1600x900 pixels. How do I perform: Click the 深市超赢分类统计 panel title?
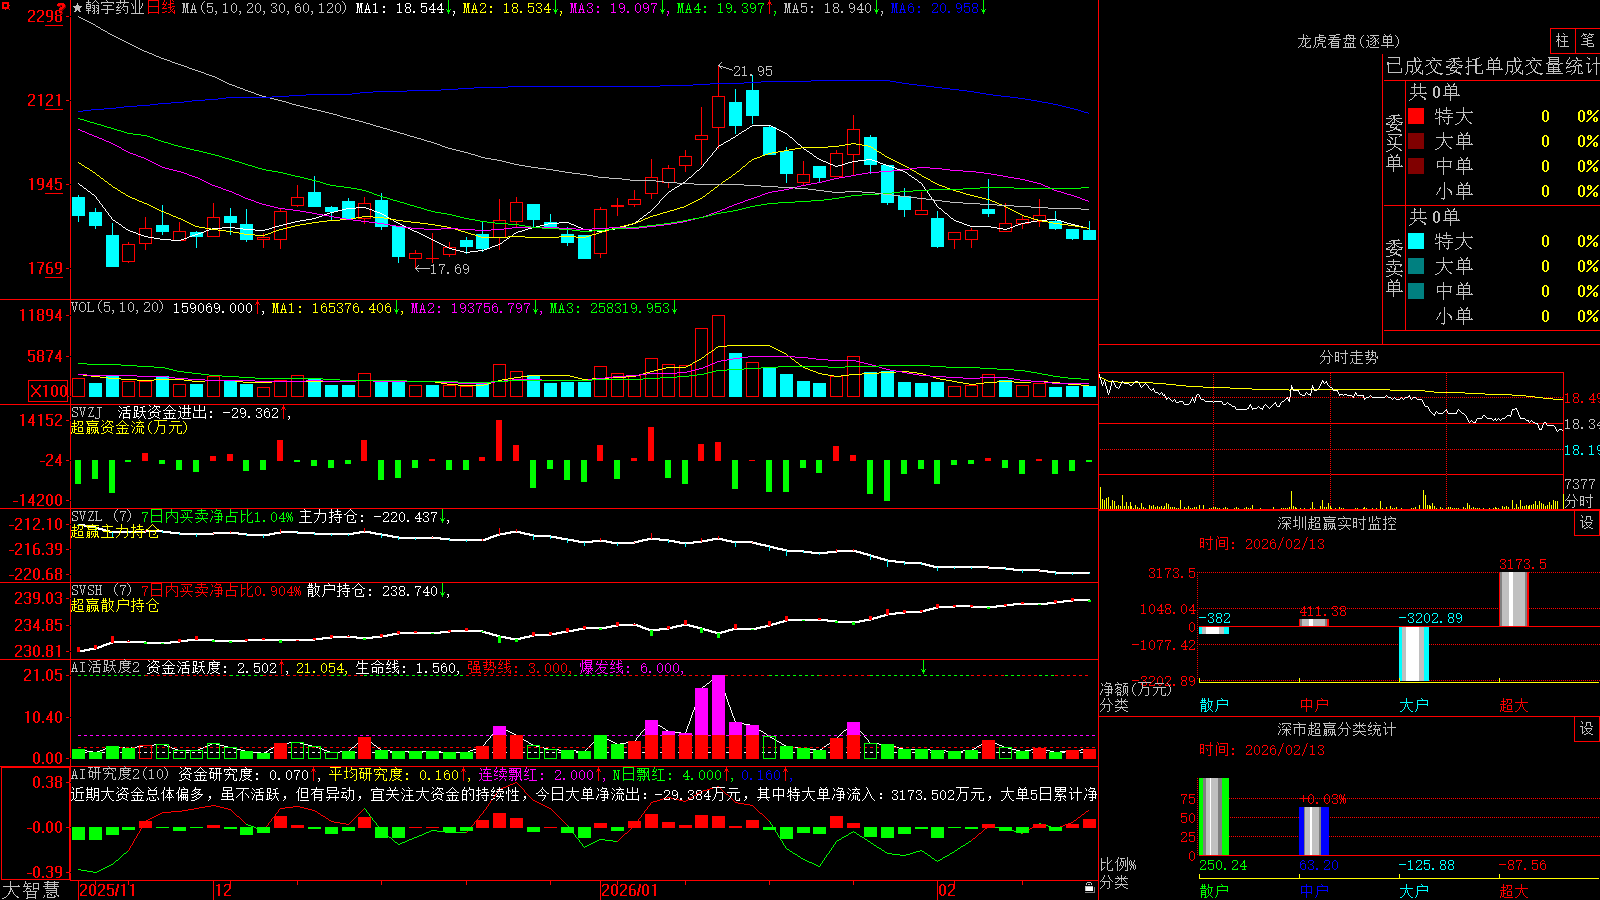[x=1336, y=729]
